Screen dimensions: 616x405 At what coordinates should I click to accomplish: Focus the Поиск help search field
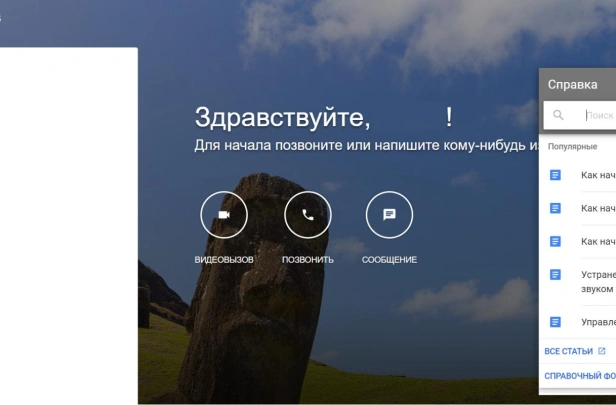pos(600,115)
